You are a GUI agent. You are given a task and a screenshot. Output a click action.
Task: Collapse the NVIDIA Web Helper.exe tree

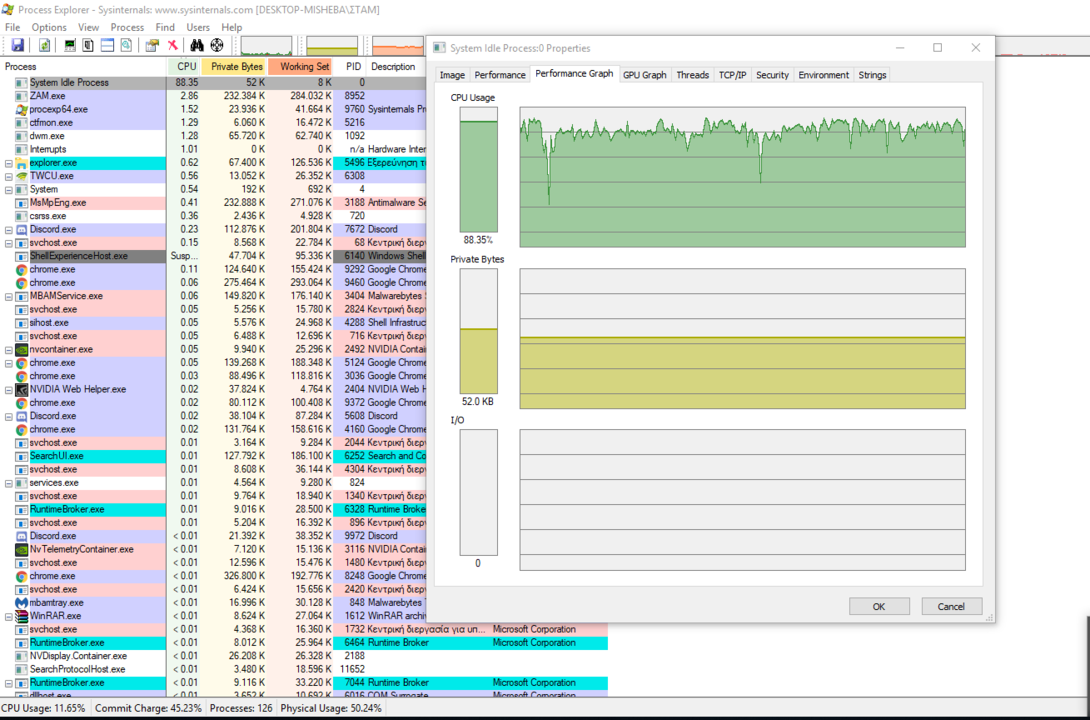pyautogui.click(x=8, y=389)
